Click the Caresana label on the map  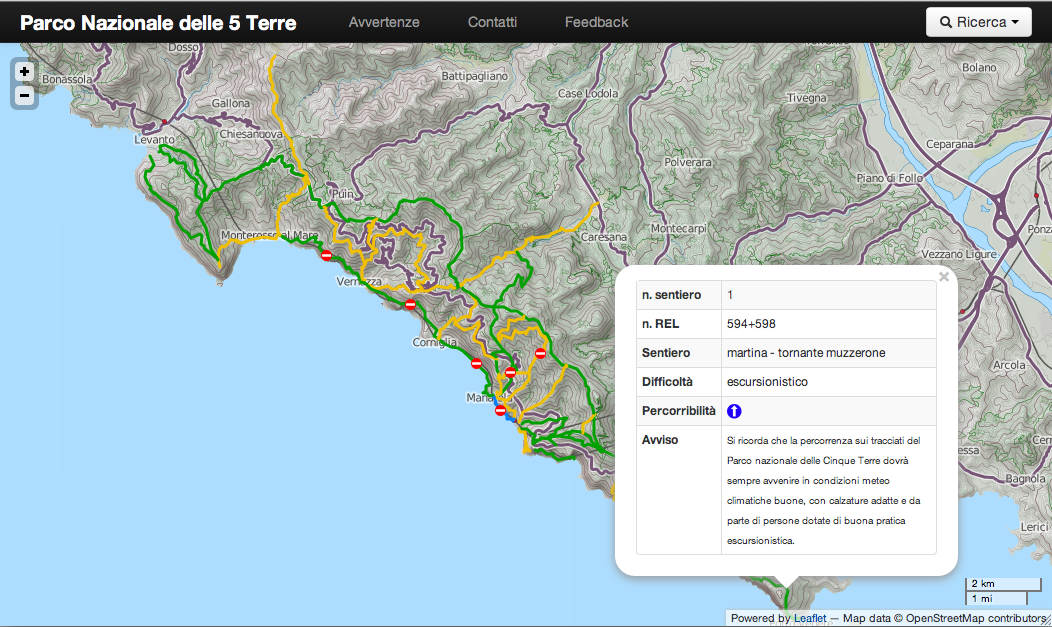[604, 237]
